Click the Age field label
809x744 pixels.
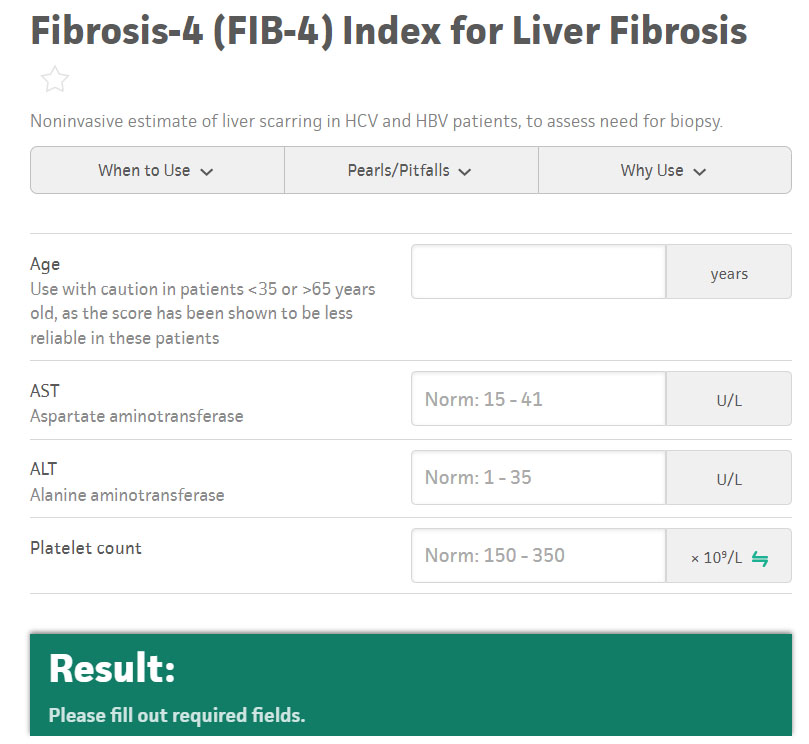pyautogui.click(x=45, y=264)
